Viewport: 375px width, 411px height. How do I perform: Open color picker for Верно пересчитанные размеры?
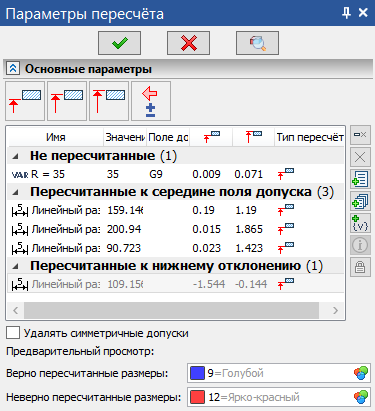click(x=361, y=373)
